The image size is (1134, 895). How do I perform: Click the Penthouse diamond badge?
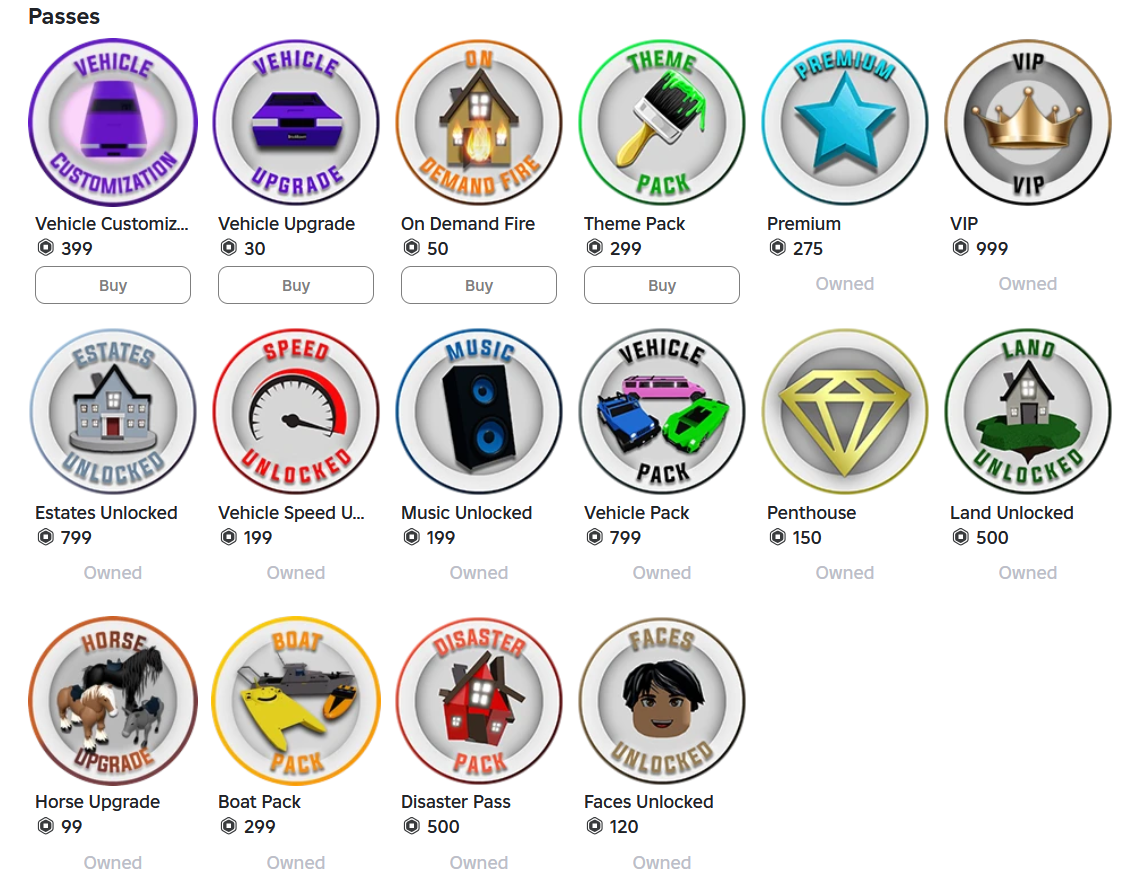click(x=845, y=411)
